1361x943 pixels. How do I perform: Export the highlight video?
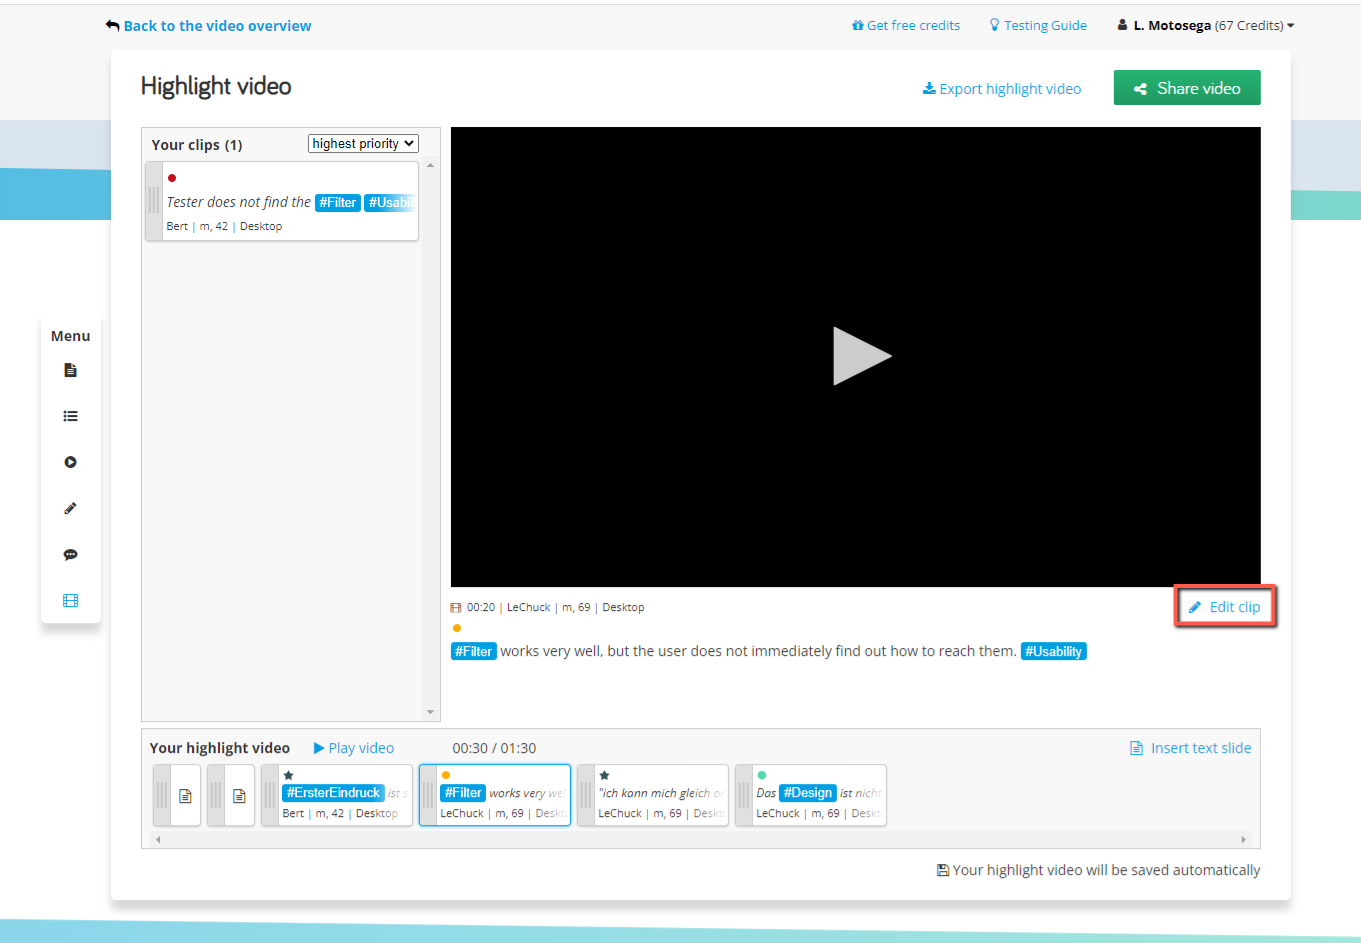click(x=1001, y=89)
